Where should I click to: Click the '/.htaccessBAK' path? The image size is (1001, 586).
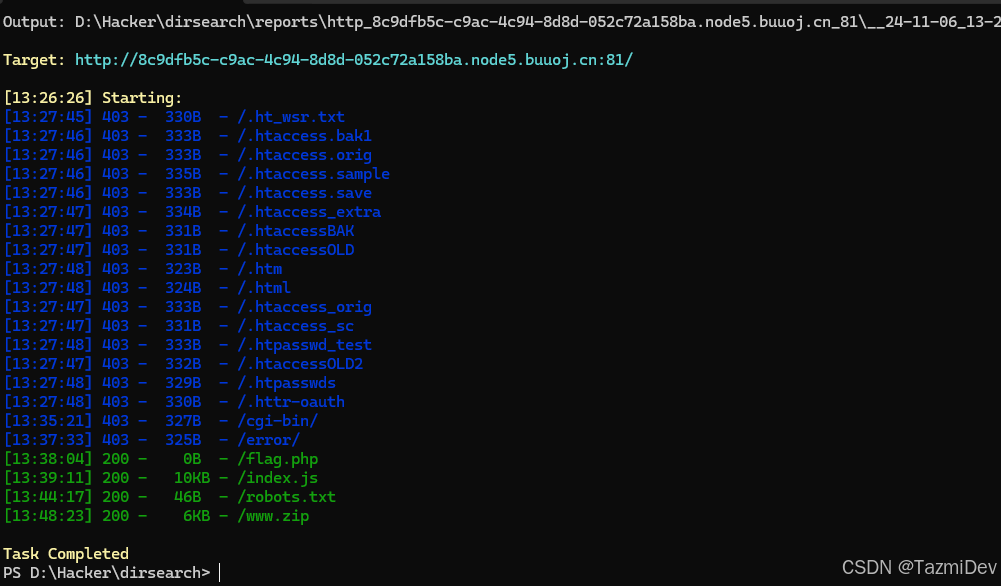pos(295,230)
